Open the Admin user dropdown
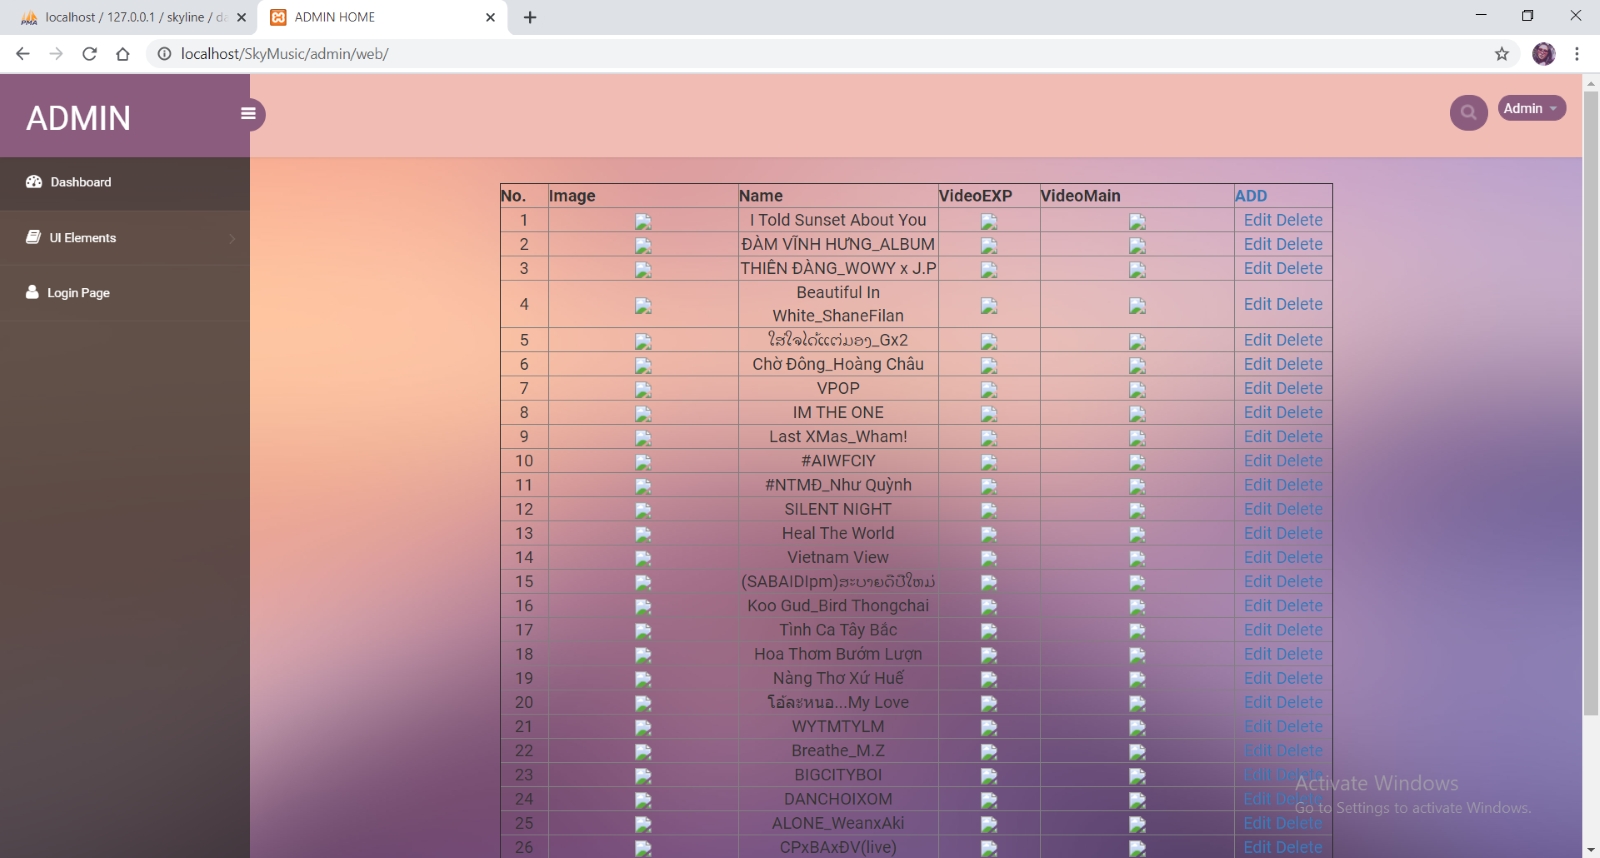 pyautogui.click(x=1531, y=108)
